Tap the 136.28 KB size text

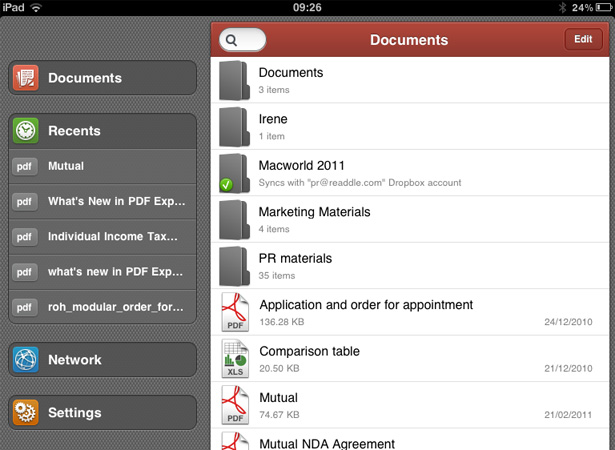coord(282,322)
